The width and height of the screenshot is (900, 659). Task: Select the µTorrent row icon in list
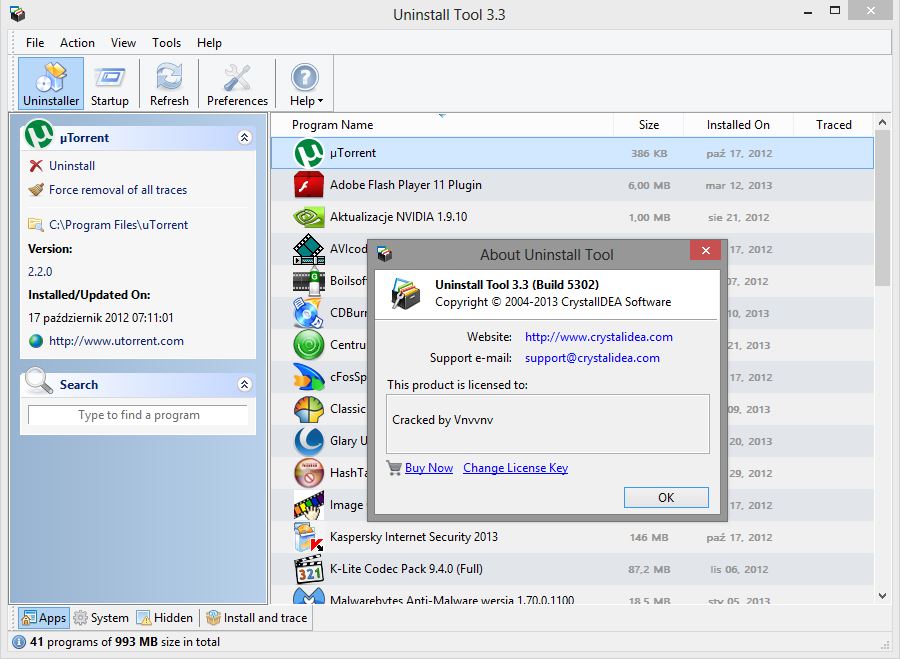(309, 153)
